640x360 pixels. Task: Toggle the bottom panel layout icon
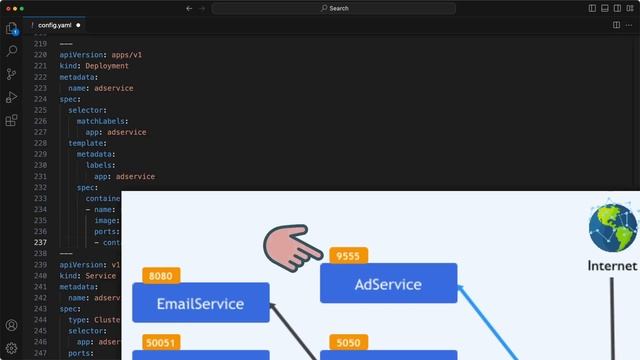click(605, 8)
